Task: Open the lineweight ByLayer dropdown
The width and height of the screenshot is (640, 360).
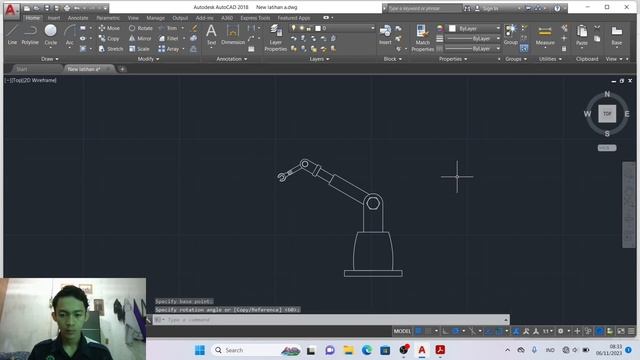Action: click(x=473, y=38)
